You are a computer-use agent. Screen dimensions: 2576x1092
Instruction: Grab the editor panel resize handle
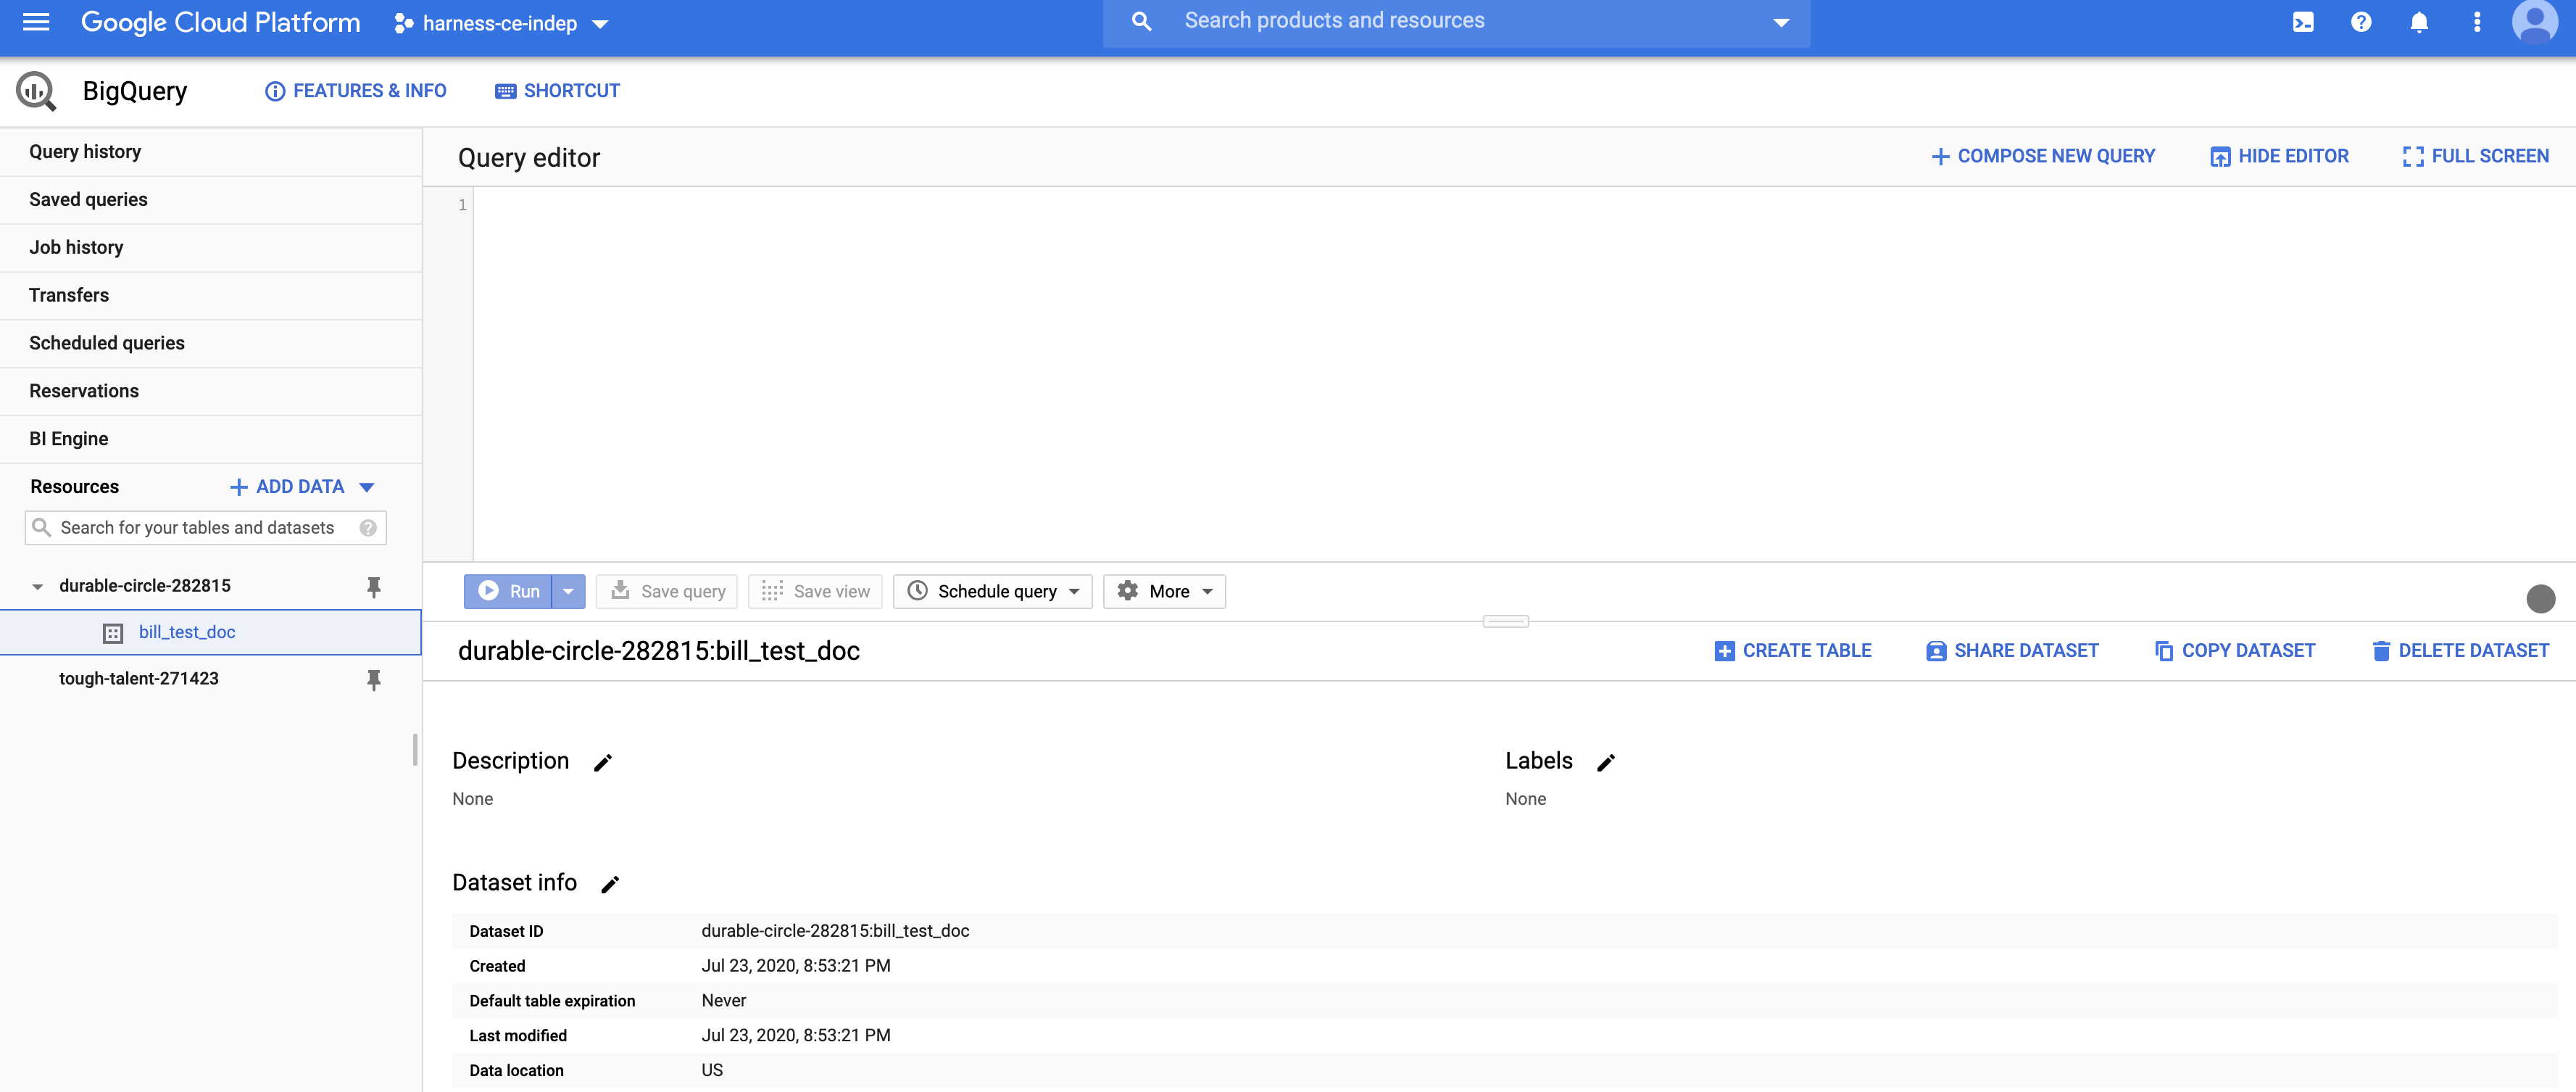[1506, 621]
